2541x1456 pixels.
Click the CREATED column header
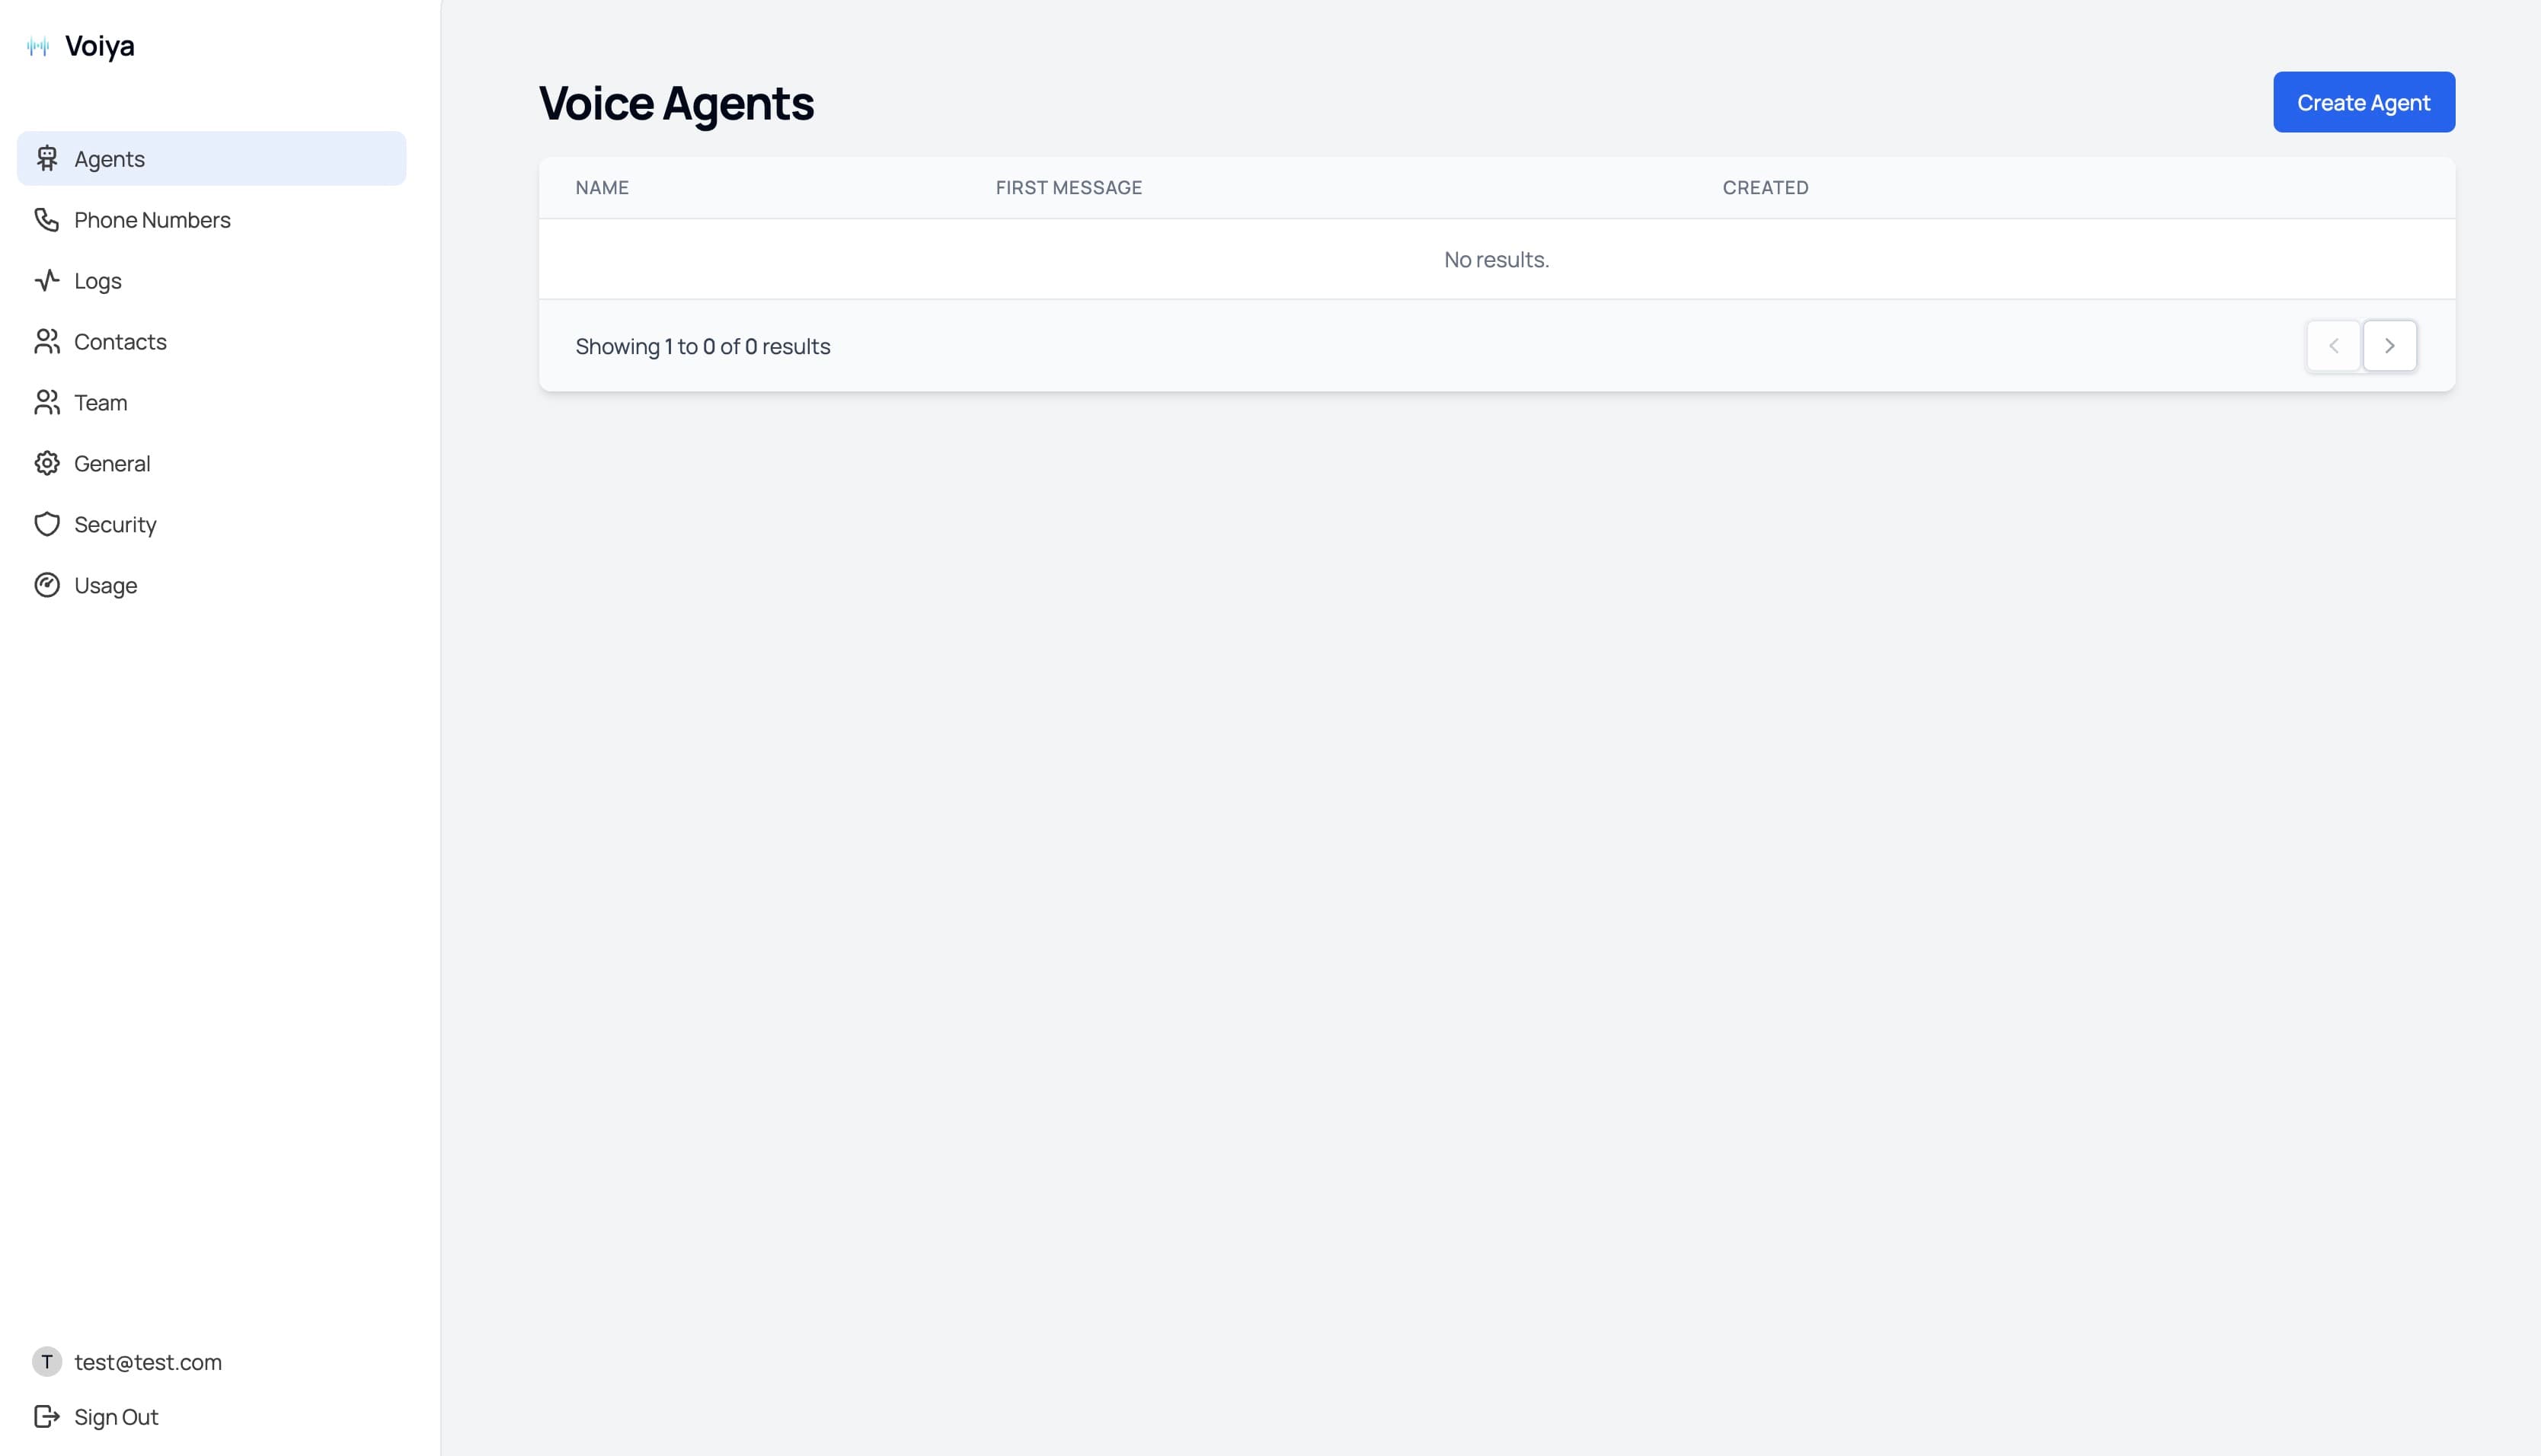(x=1765, y=187)
